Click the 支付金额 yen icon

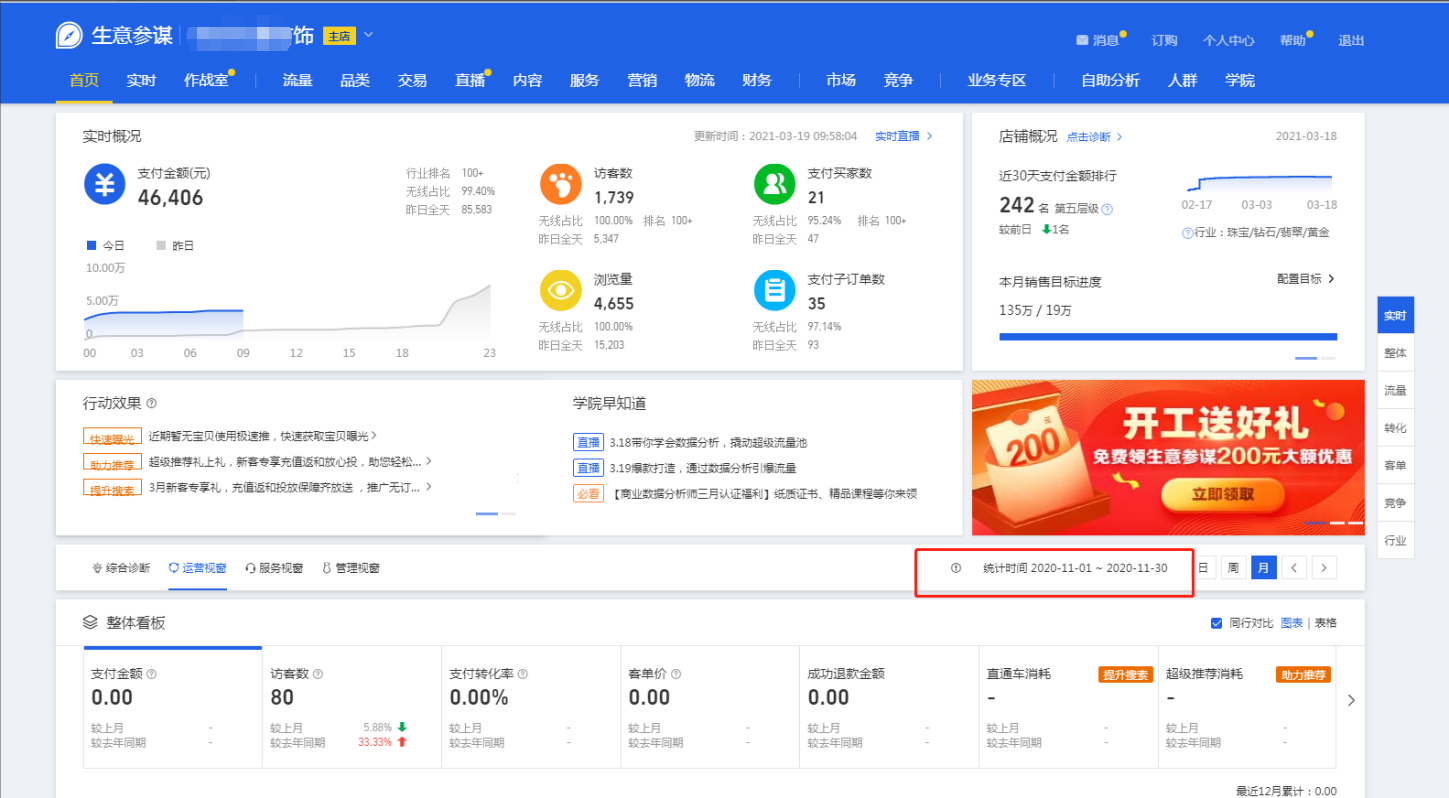pyautogui.click(x=104, y=184)
